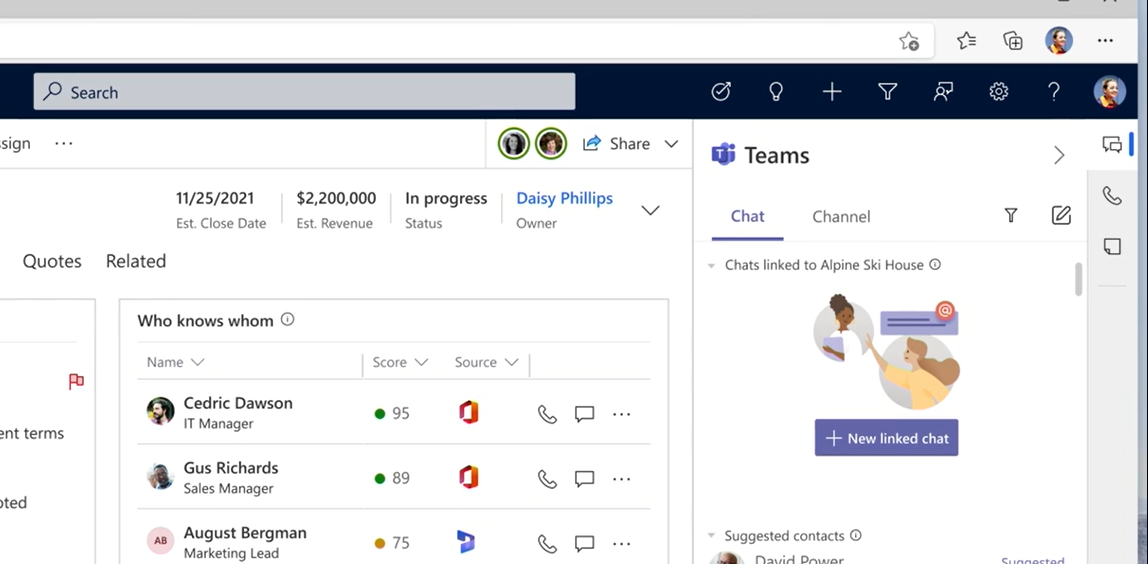Screen dimensions: 1148x564
Task: Add page to favorites star icon
Action: 909,41
